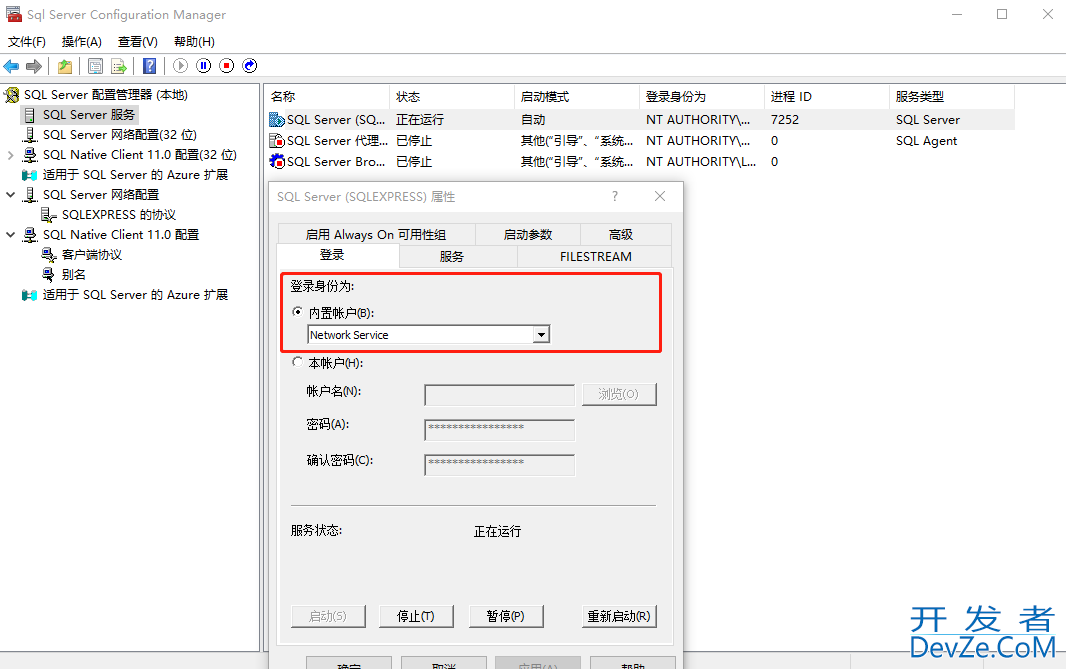Click the Restart Service toolbar icon
This screenshot has width=1066, height=669.
pyautogui.click(x=250, y=66)
